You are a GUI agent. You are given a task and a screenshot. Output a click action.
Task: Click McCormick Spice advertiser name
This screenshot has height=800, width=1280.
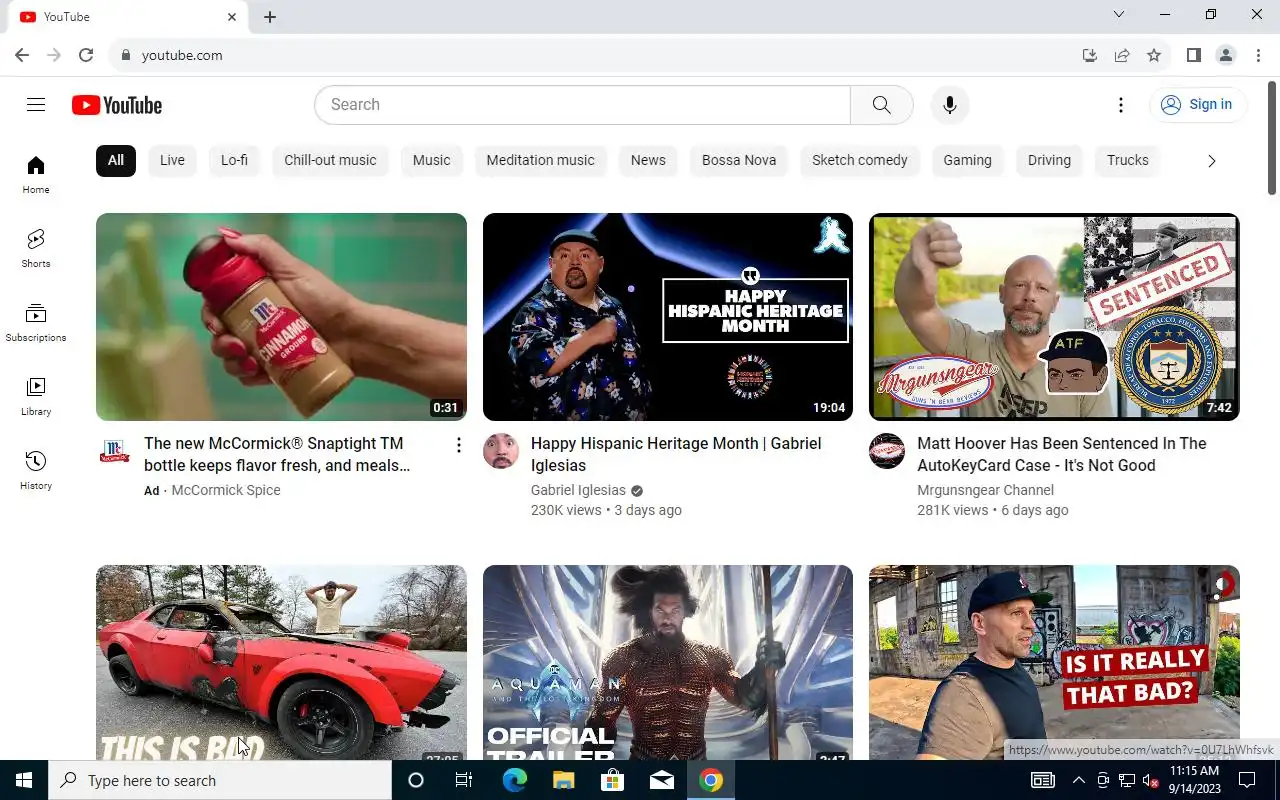[x=226, y=490]
